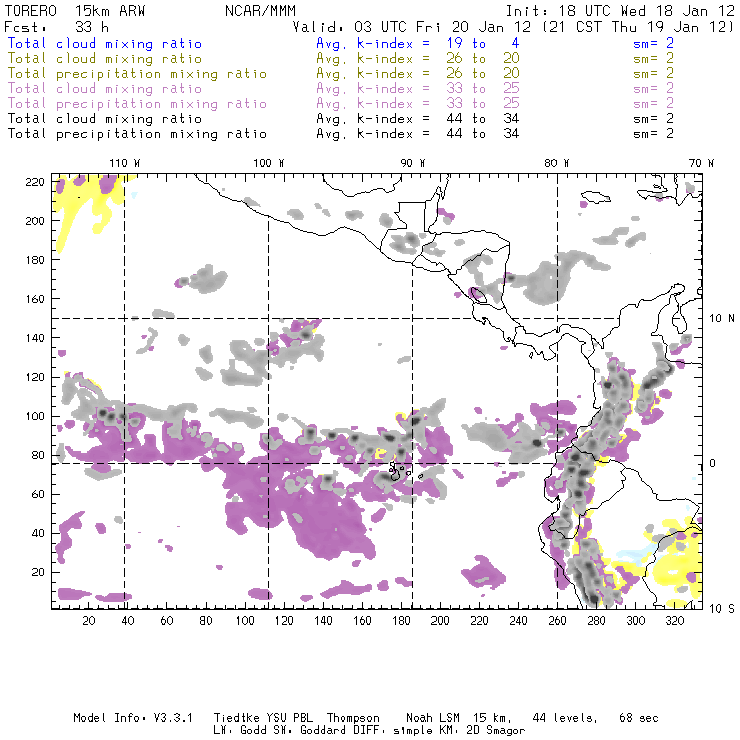Click y-axis tick label '160'
Screen dimensions: 740x740
pyautogui.click(x=35, y=299)
